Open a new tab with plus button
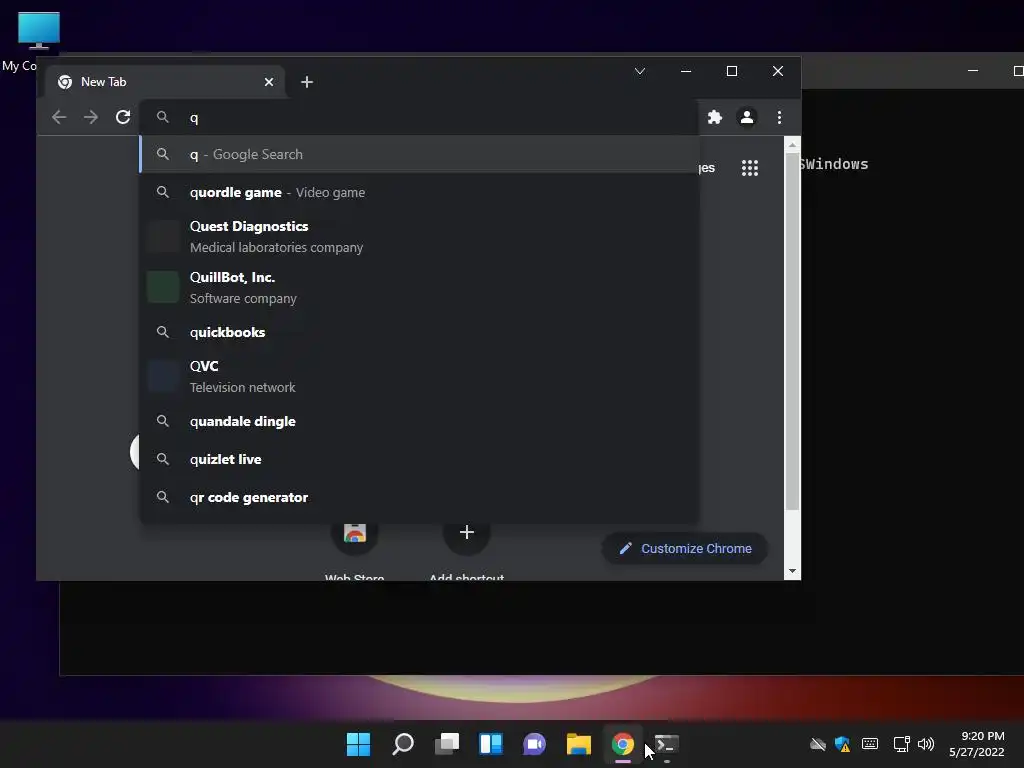 point(307,82)
